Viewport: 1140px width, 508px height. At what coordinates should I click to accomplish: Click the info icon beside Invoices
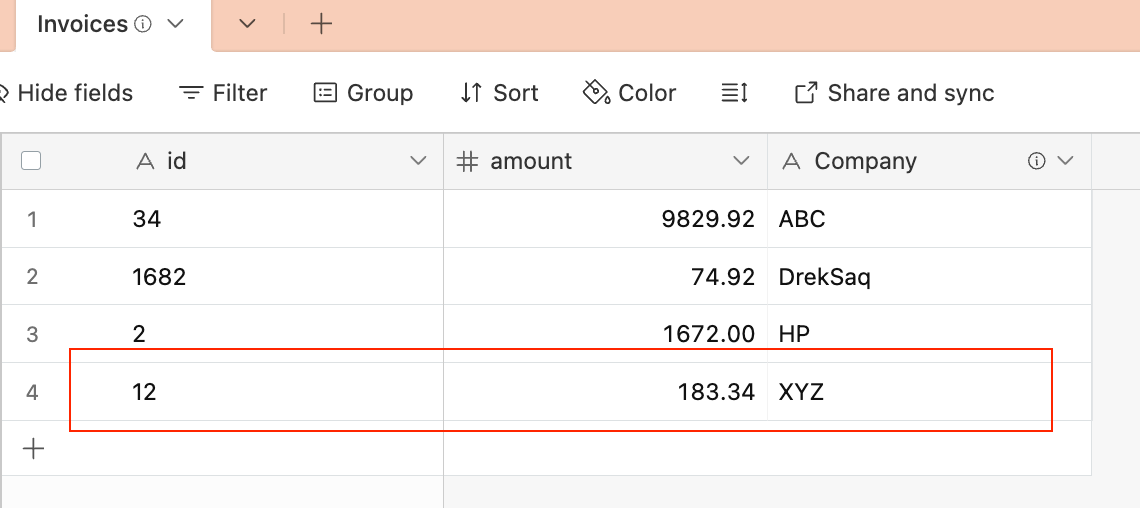pyautogui.click(x=143, y=25)
